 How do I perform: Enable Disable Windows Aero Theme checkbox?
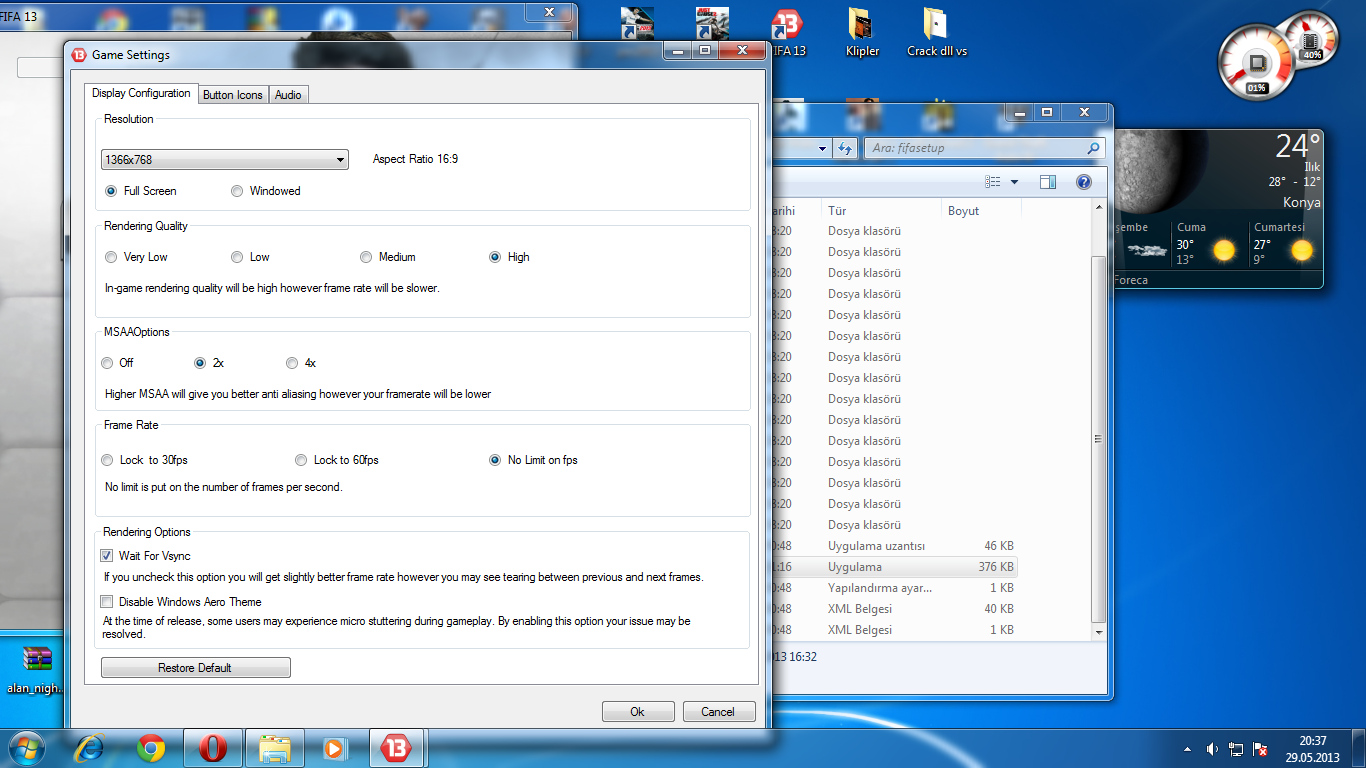(x=107, y=602)
